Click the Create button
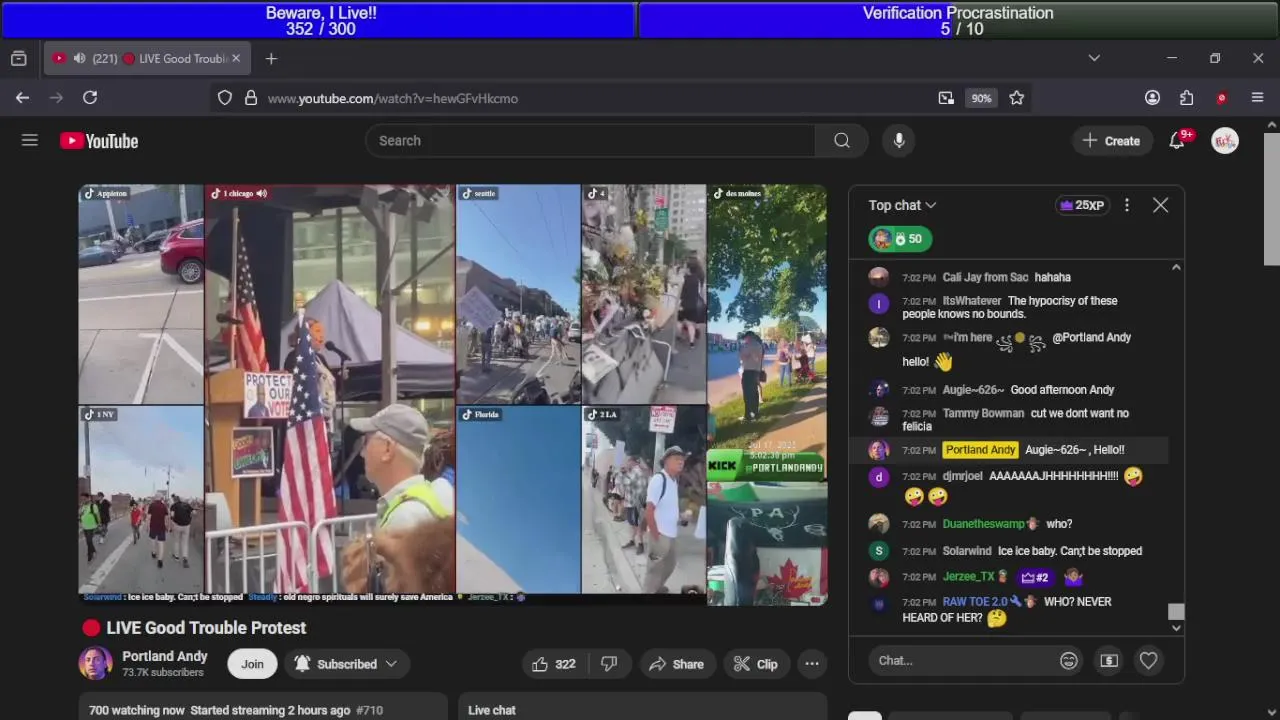1280x720 pixels. (1111, 141)
